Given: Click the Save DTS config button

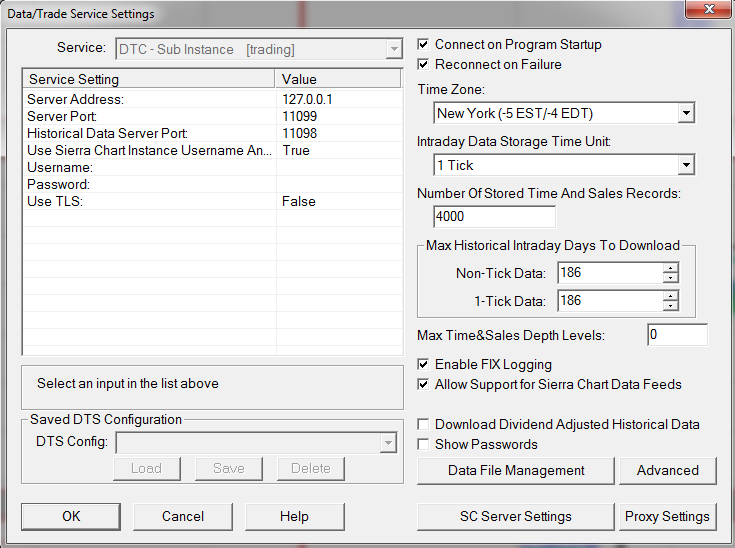Looking at the screenshot, I should click(x=229, y=469).
